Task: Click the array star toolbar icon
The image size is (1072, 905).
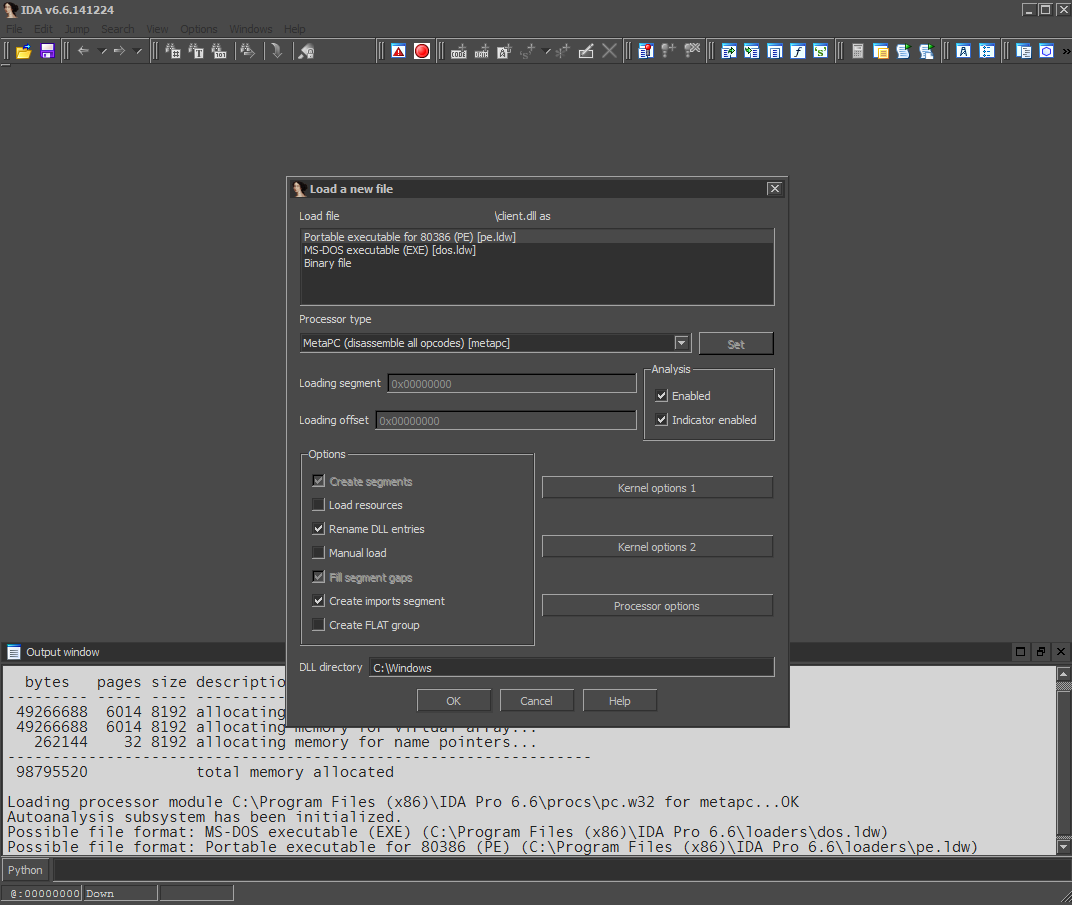Action: click(x=563, y=51)
